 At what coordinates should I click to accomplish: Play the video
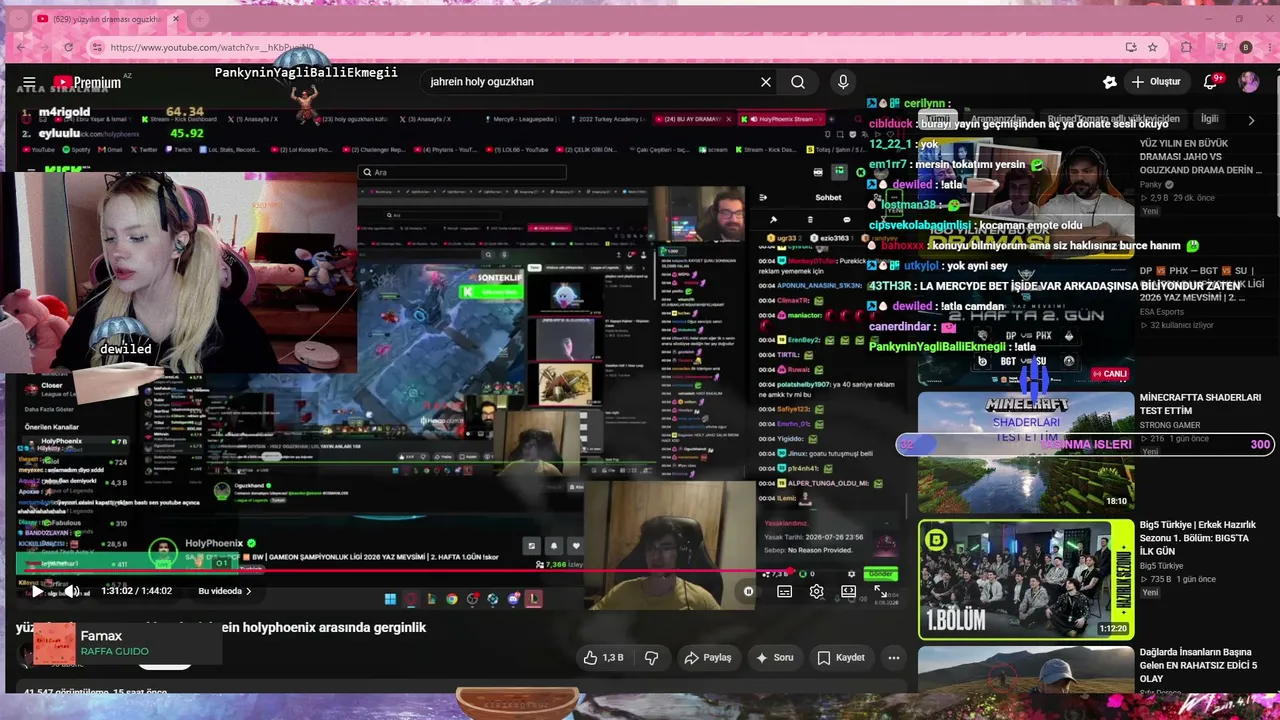[37, 591]
